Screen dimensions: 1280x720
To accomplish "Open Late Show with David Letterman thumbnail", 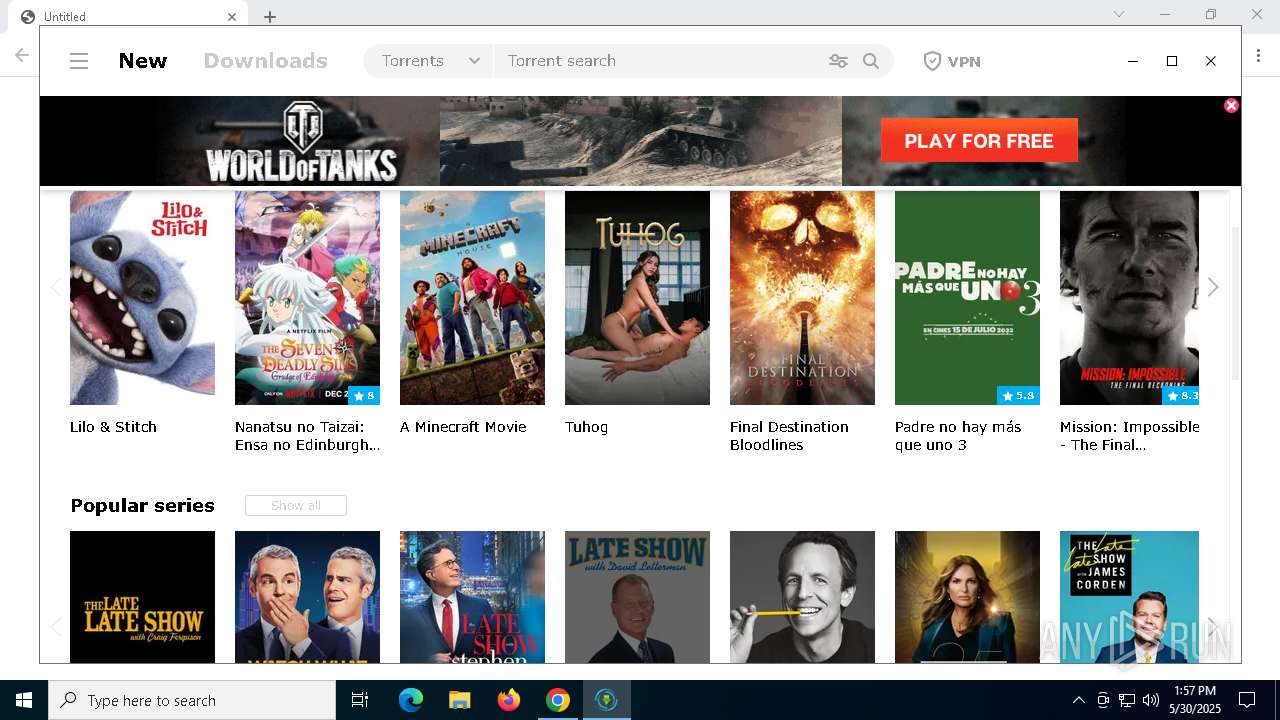I will click(637, 597).
